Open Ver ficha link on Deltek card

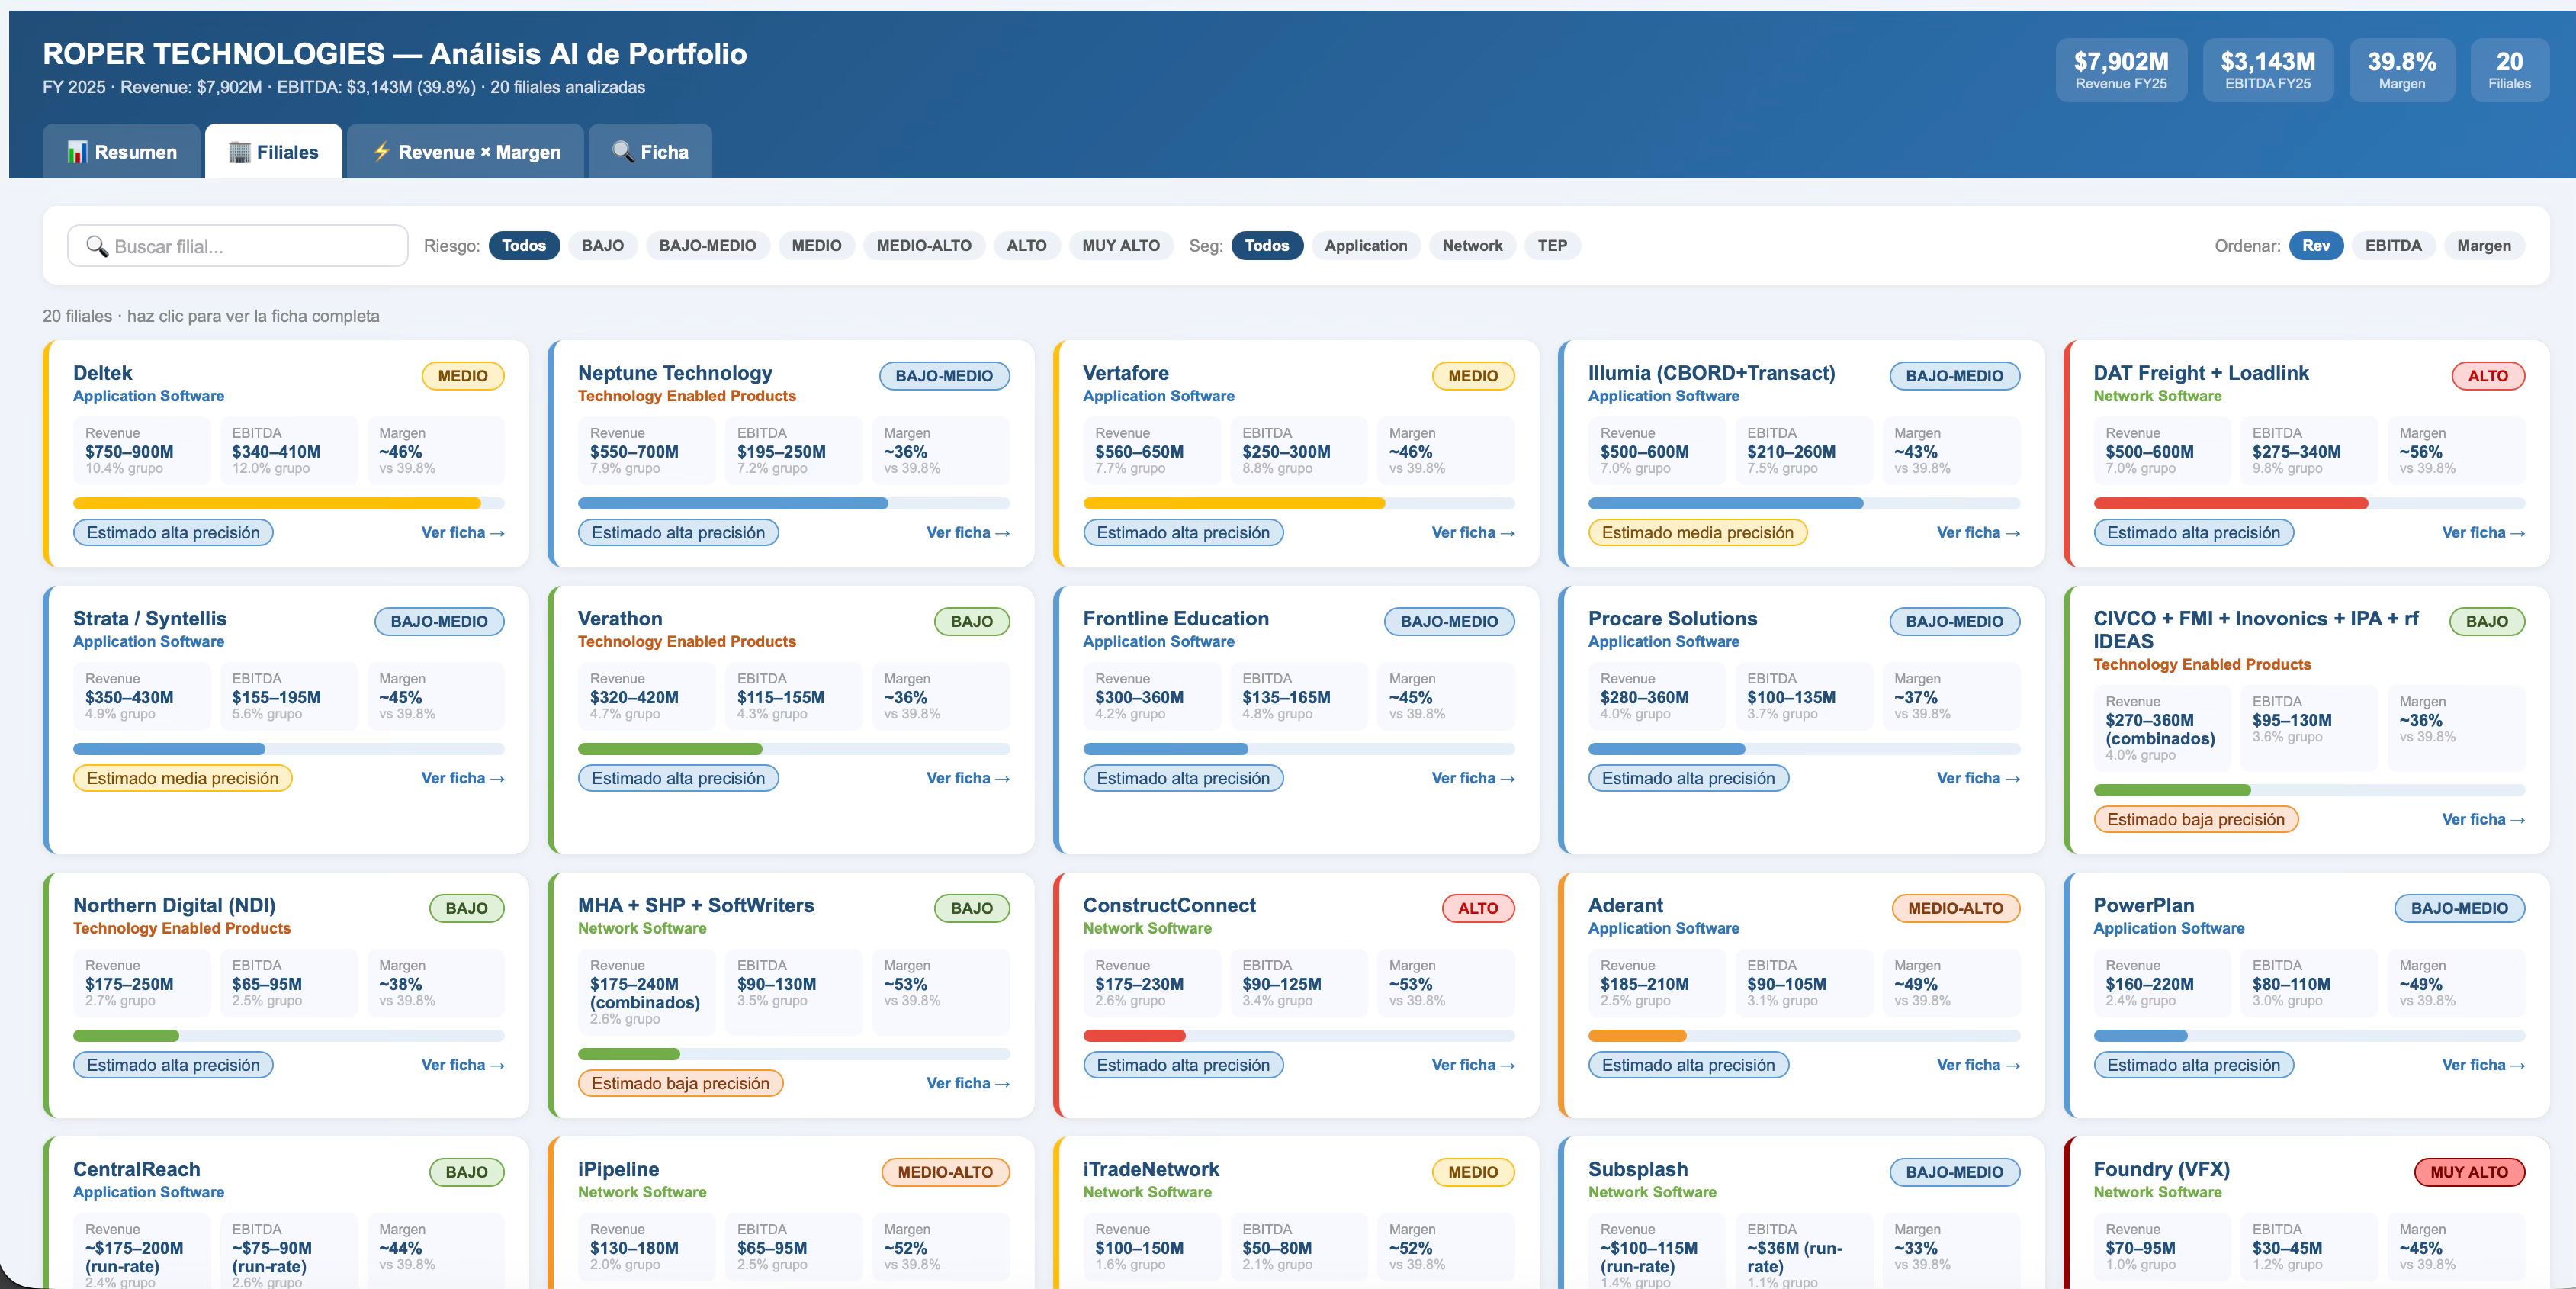(x=462, y=533)
